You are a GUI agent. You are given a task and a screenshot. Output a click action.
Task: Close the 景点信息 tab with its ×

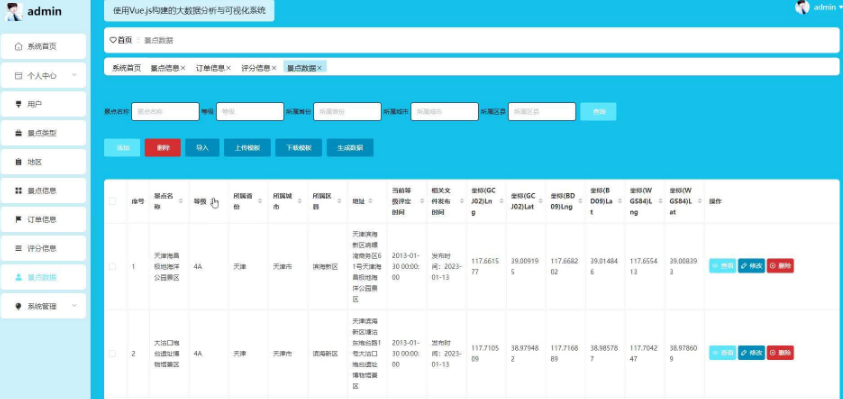(183, 68)
